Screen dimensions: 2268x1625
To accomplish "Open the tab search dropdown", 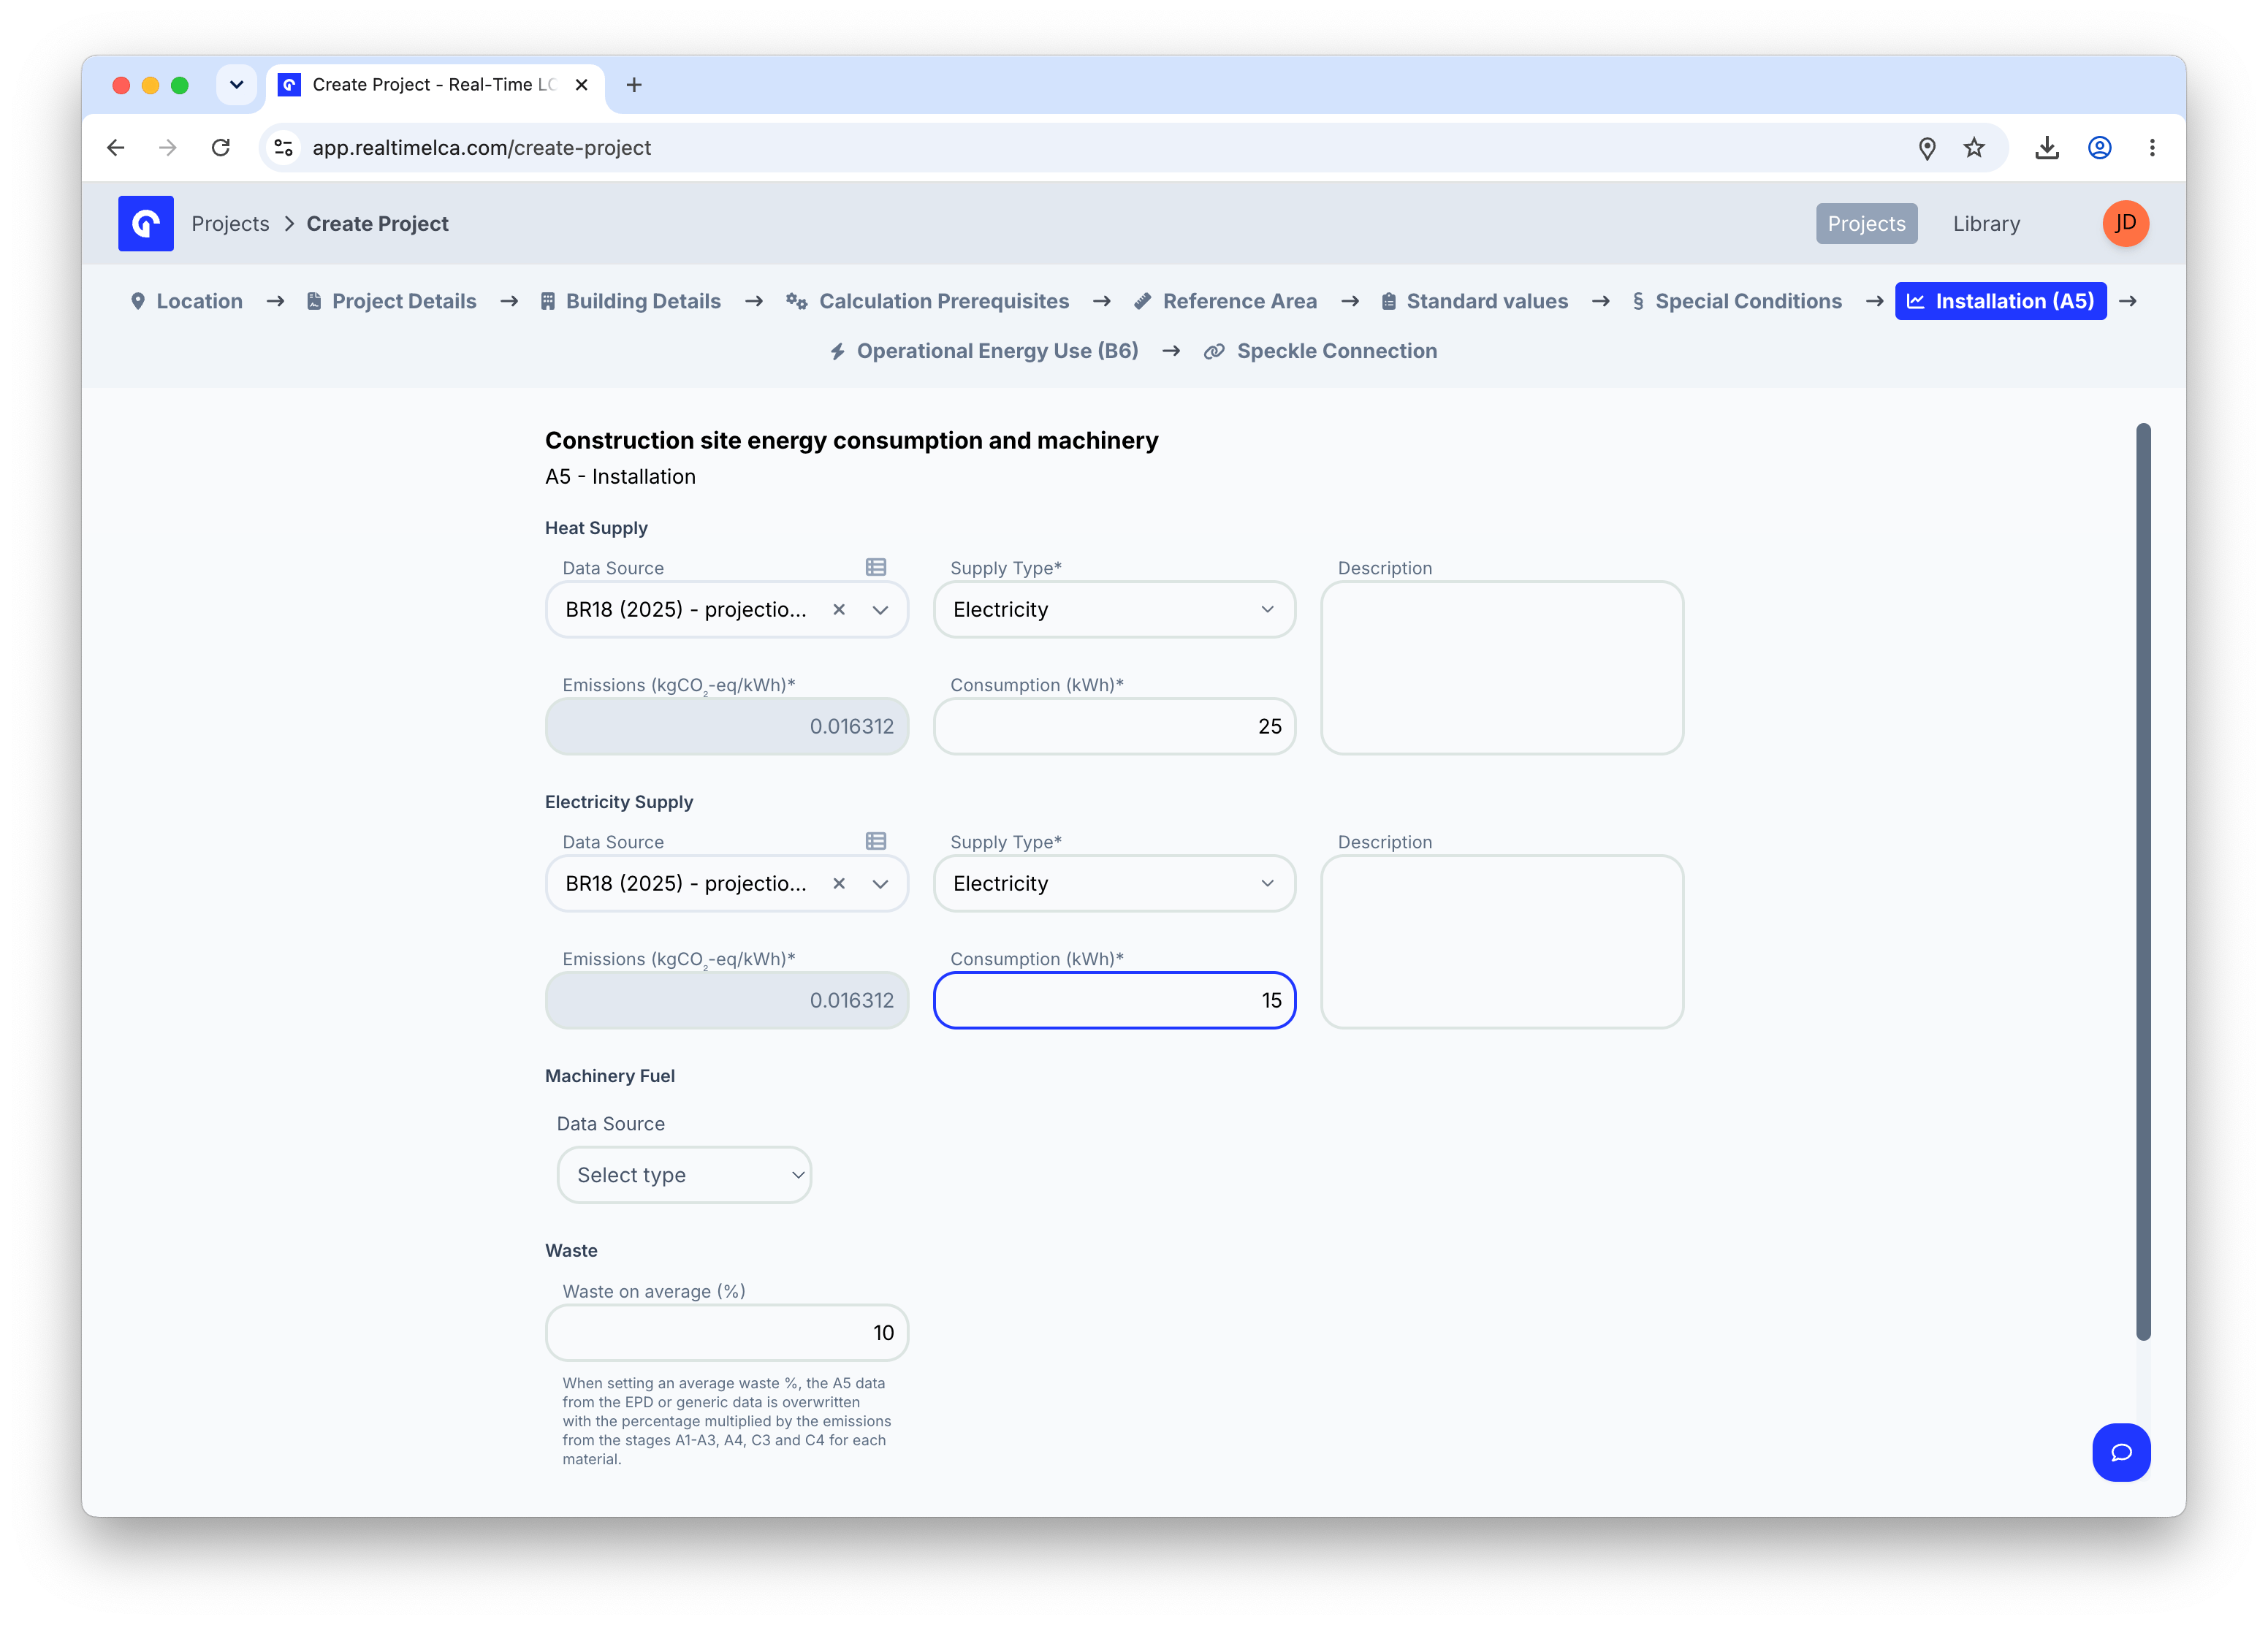I will (x=236, y=85).
